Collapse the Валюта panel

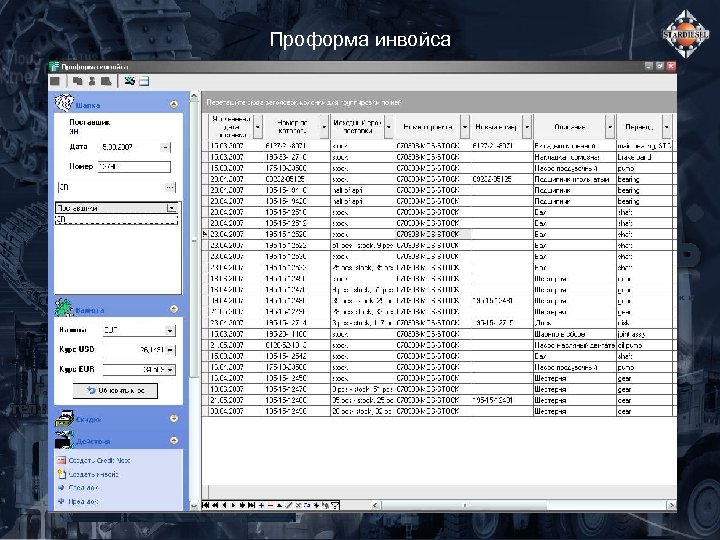click(x=174, y=309)
